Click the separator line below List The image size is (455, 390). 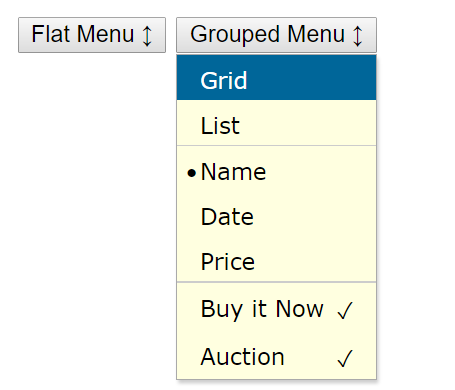tap(276, 146)
